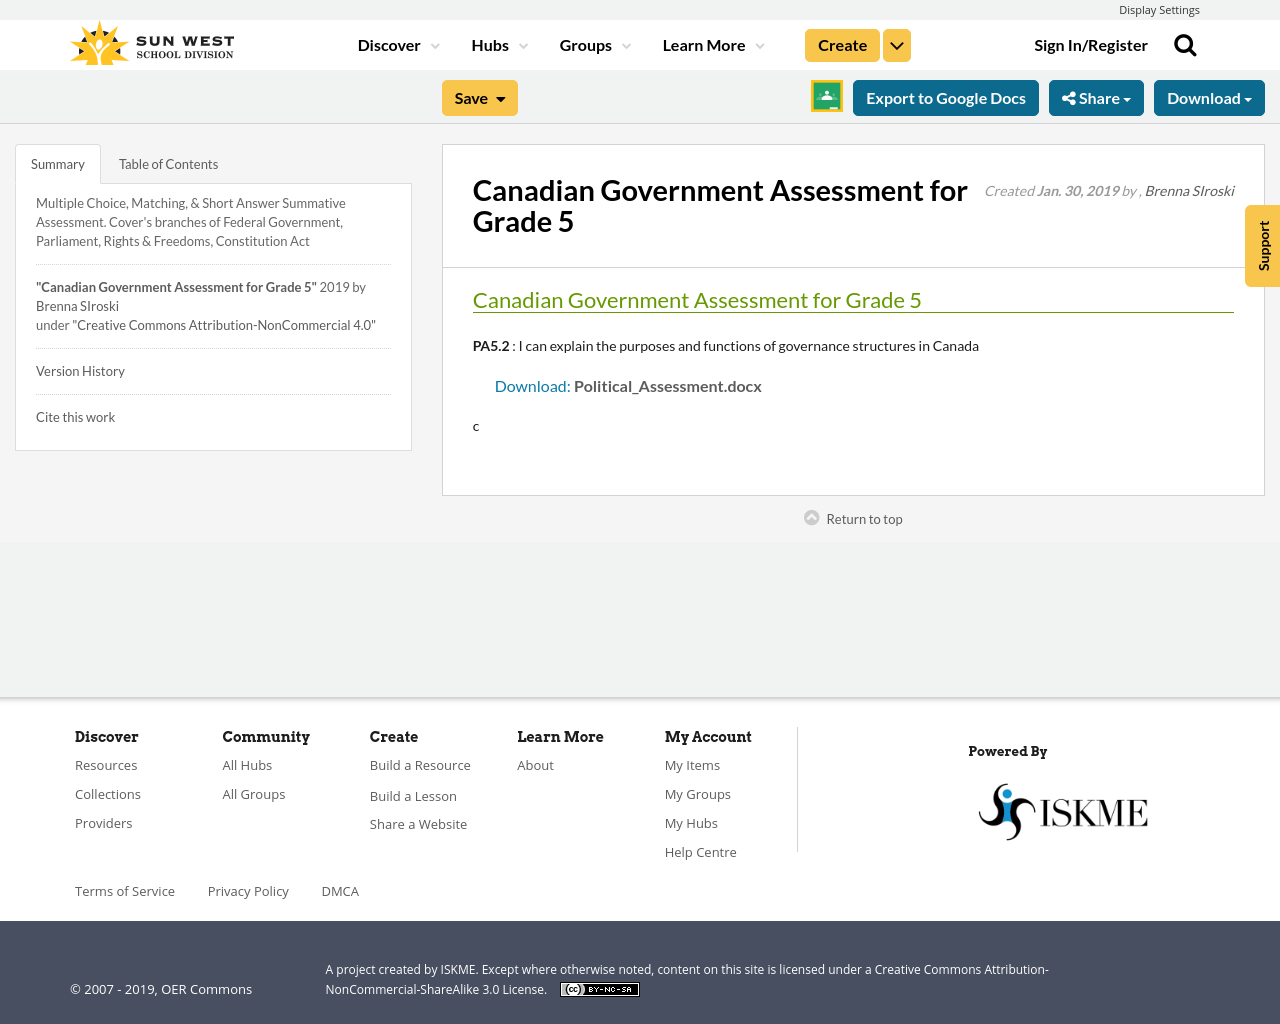Open the Sign In/Register page
The image size is (1280, 1024).
pos(1090,43)
